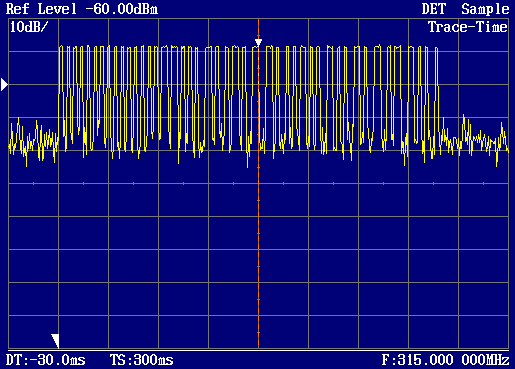This screenshot has height=369, width=515.
Task: Click the 10dB/ scale label
Action: pos(29,27)
